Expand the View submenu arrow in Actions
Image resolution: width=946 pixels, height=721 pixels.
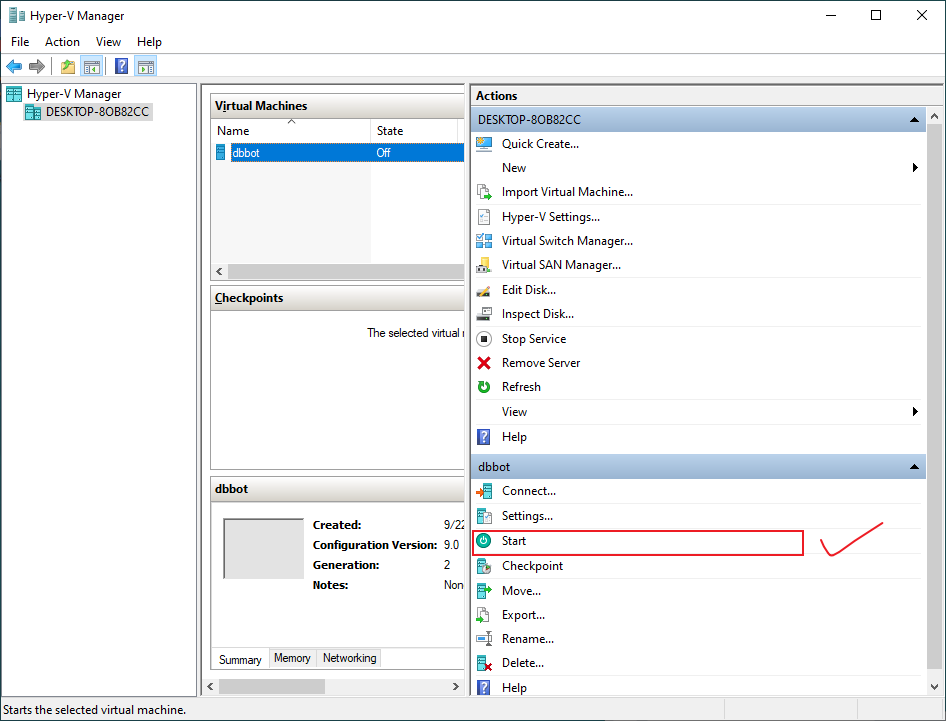(x=915, y=411)
